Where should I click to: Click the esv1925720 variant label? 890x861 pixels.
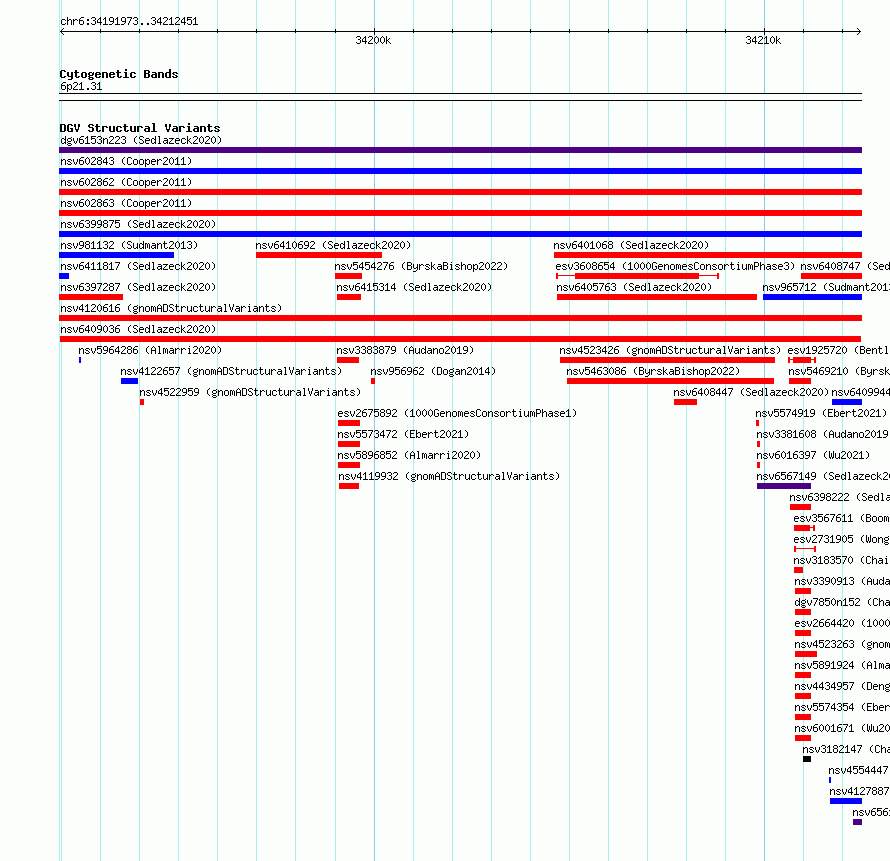pos(838,350)
